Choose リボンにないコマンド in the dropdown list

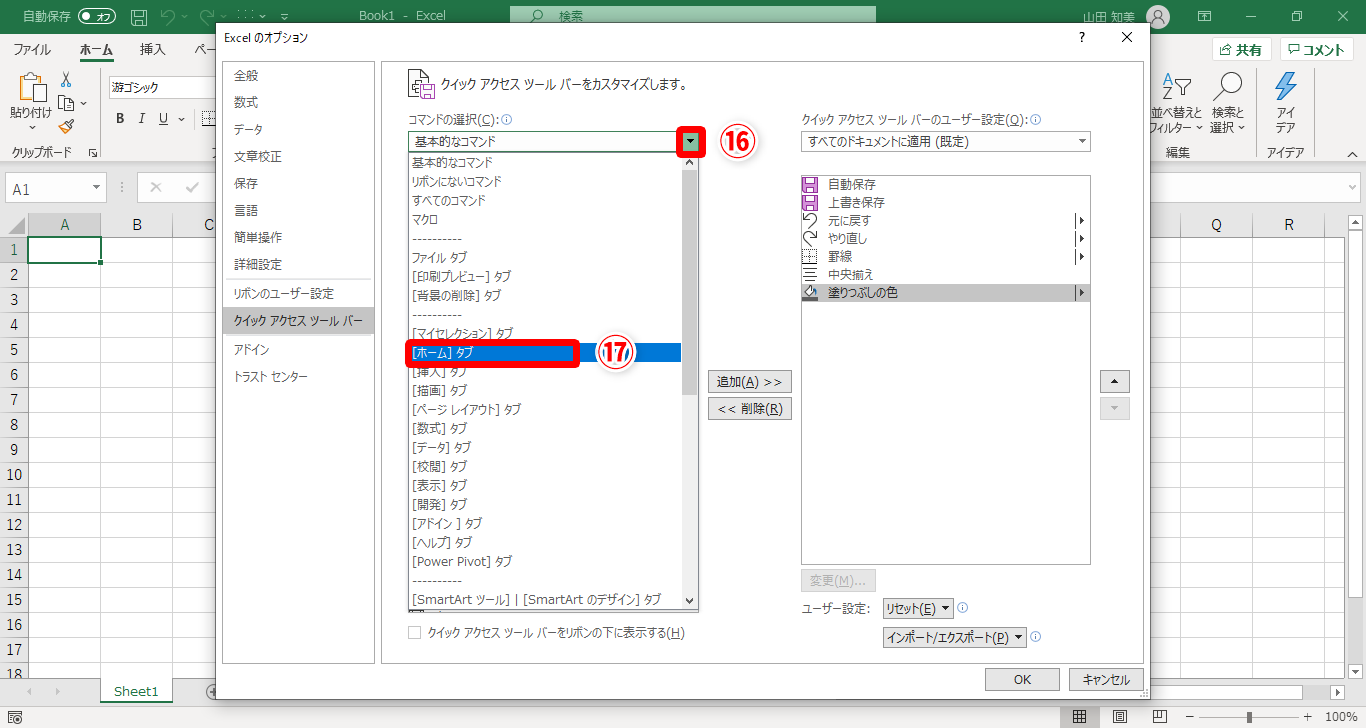pyautogui.click(x=544, y=182)
